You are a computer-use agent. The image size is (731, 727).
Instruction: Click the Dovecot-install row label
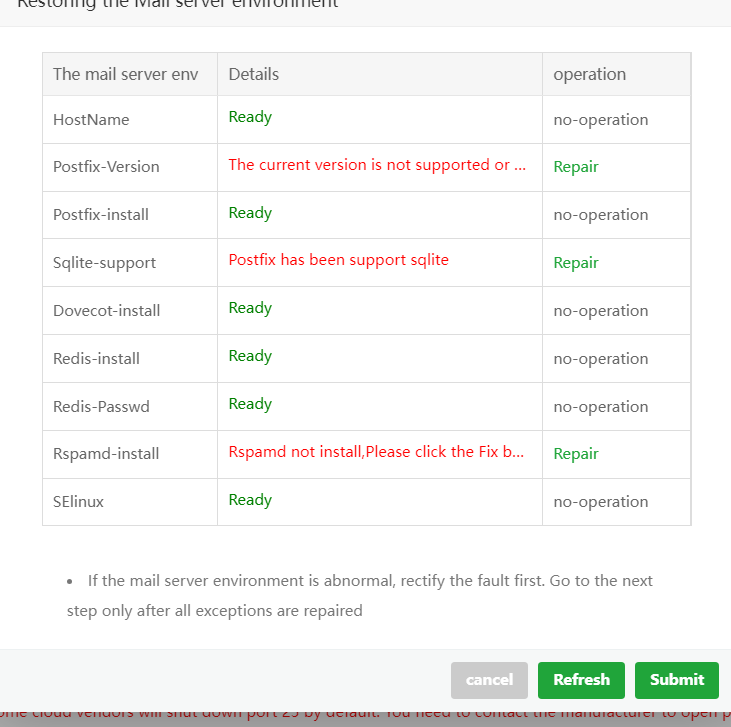(106, 311)
